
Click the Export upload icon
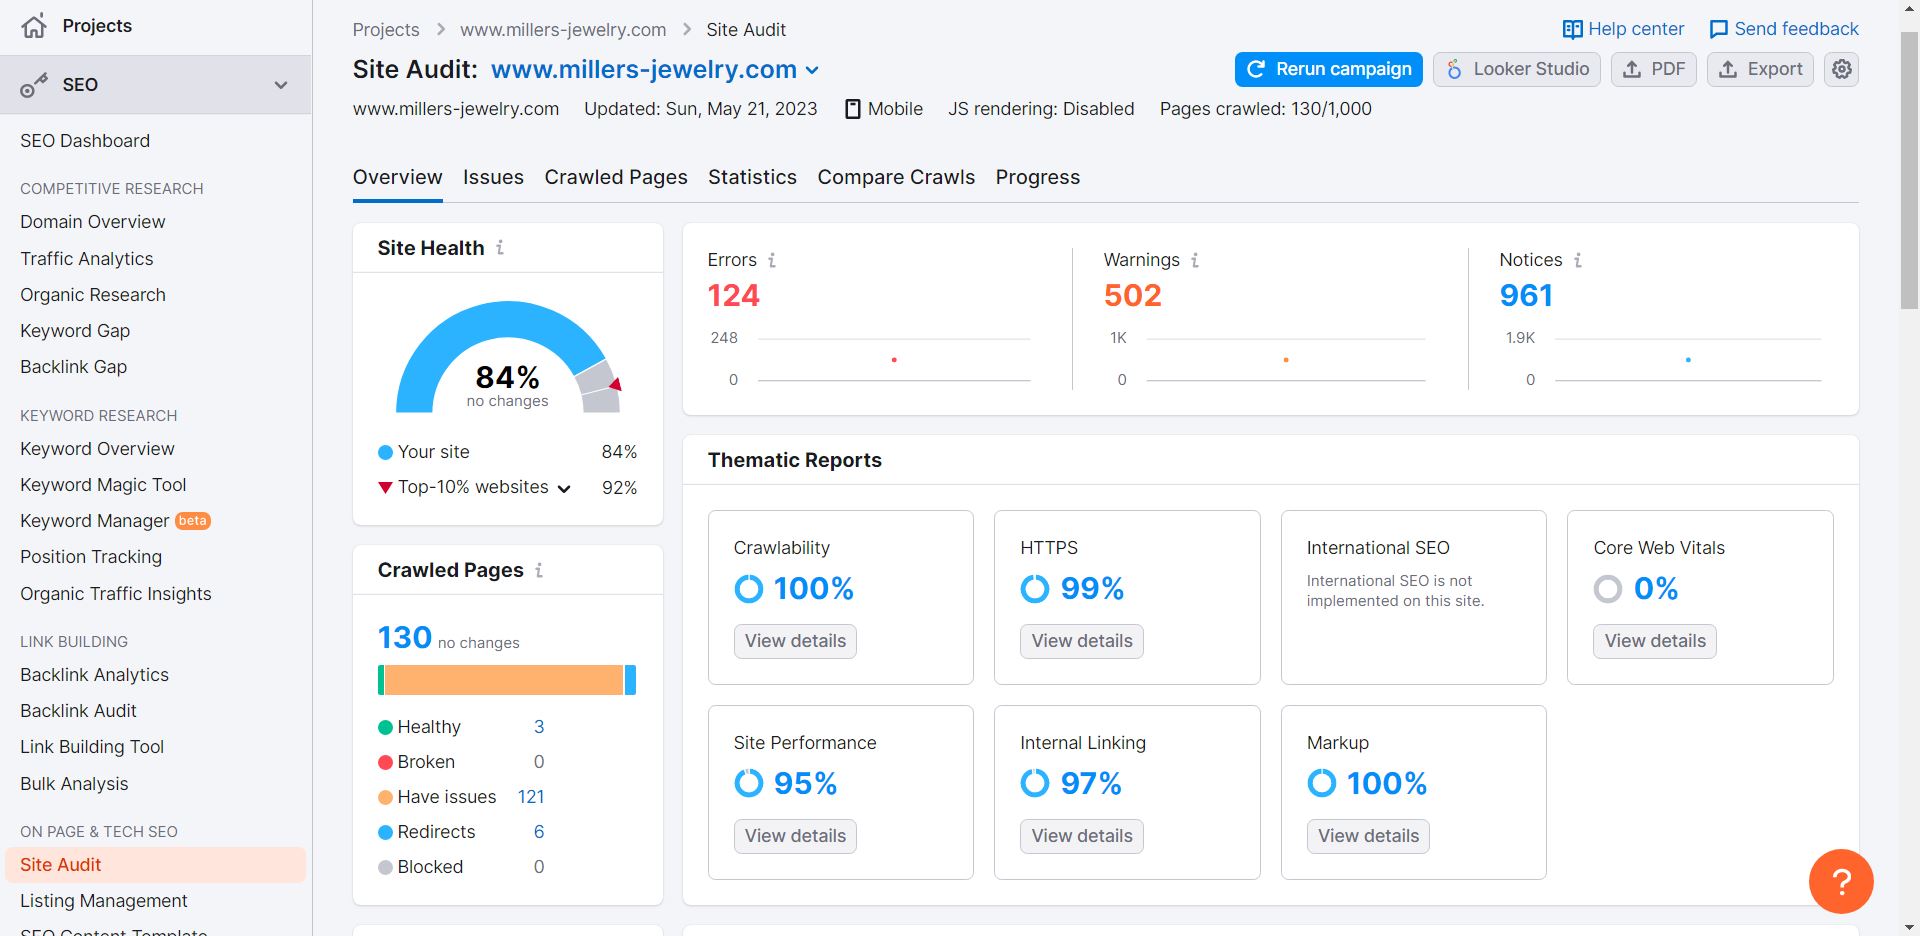pos(1729,69)
